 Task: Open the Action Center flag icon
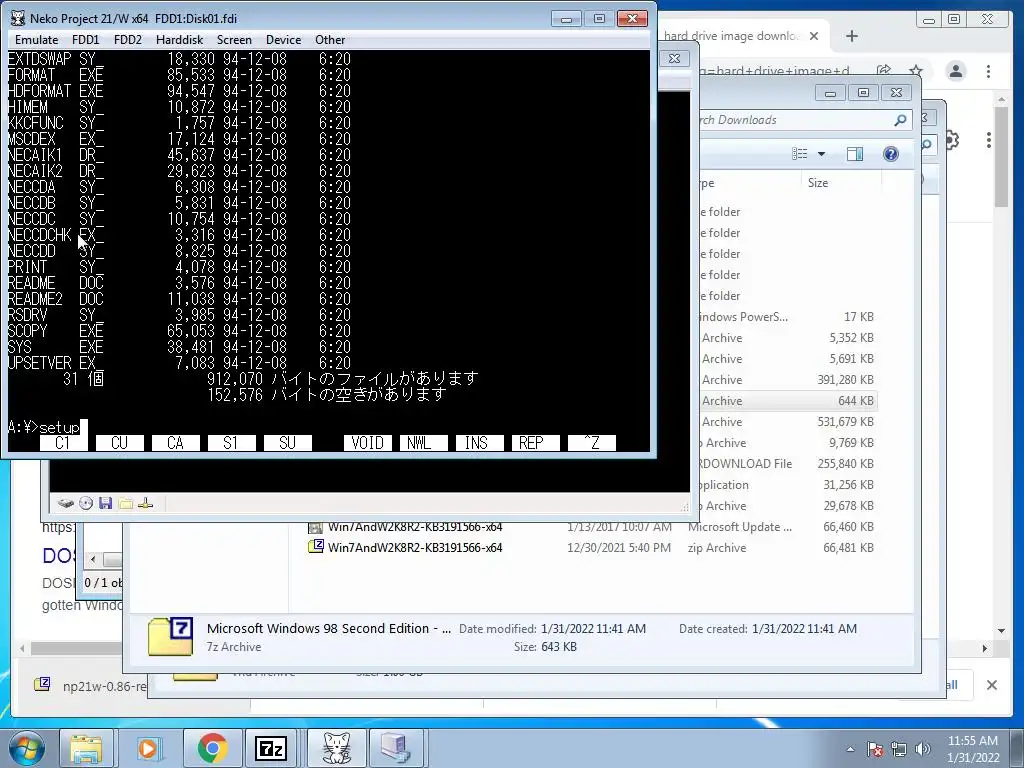point(875,749)
